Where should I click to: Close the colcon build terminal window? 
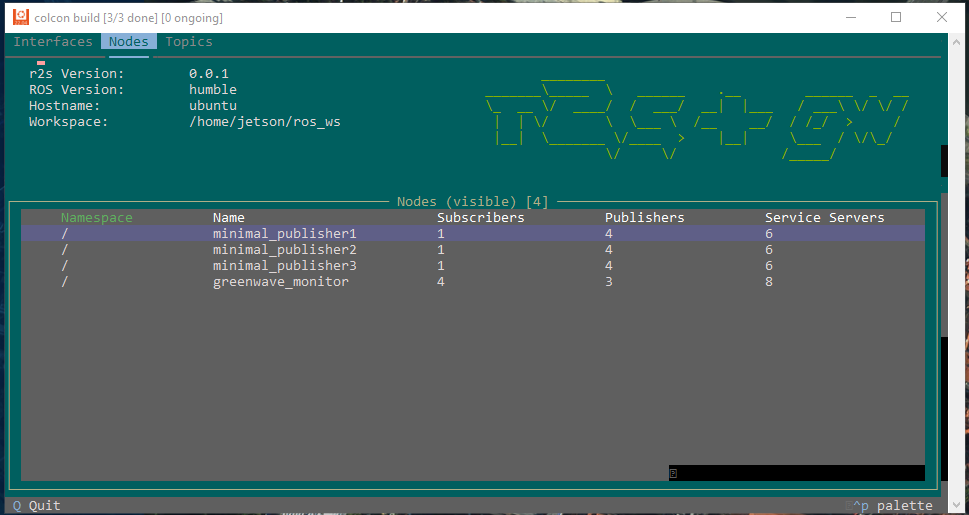coord(941,17)
